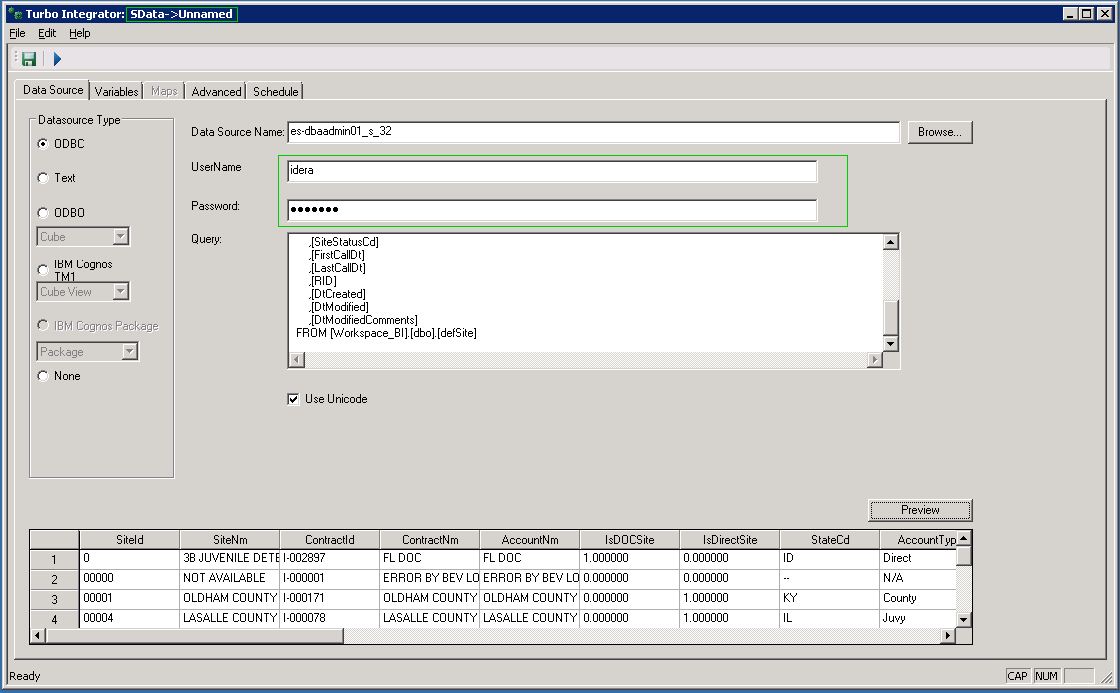Select the Data Source tab
Image resolution: width=1120 pixels, height=693 pixels.
tap(53, 89)
